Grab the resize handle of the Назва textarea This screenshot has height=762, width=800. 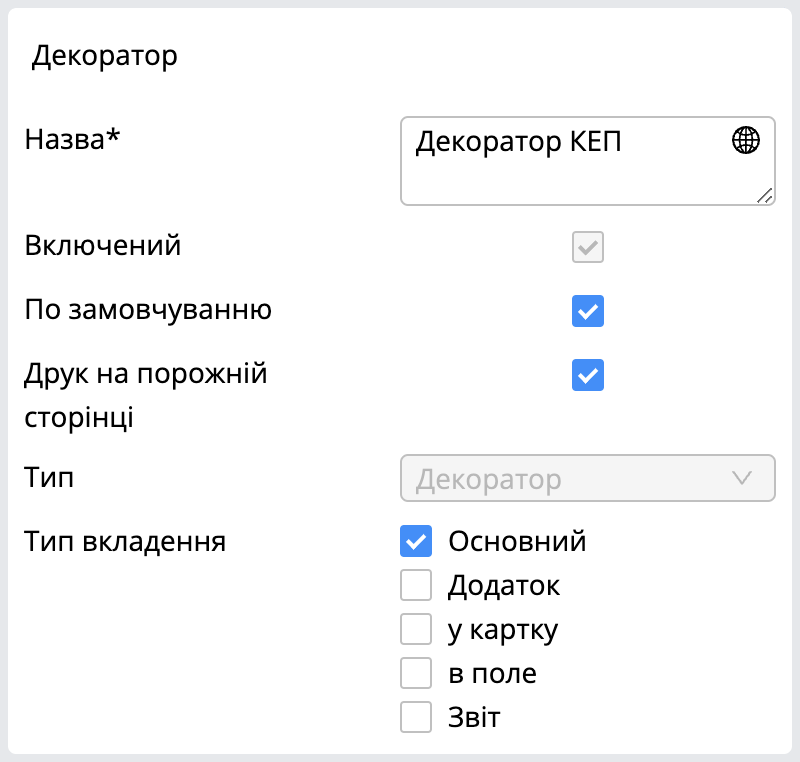(765, 195)
